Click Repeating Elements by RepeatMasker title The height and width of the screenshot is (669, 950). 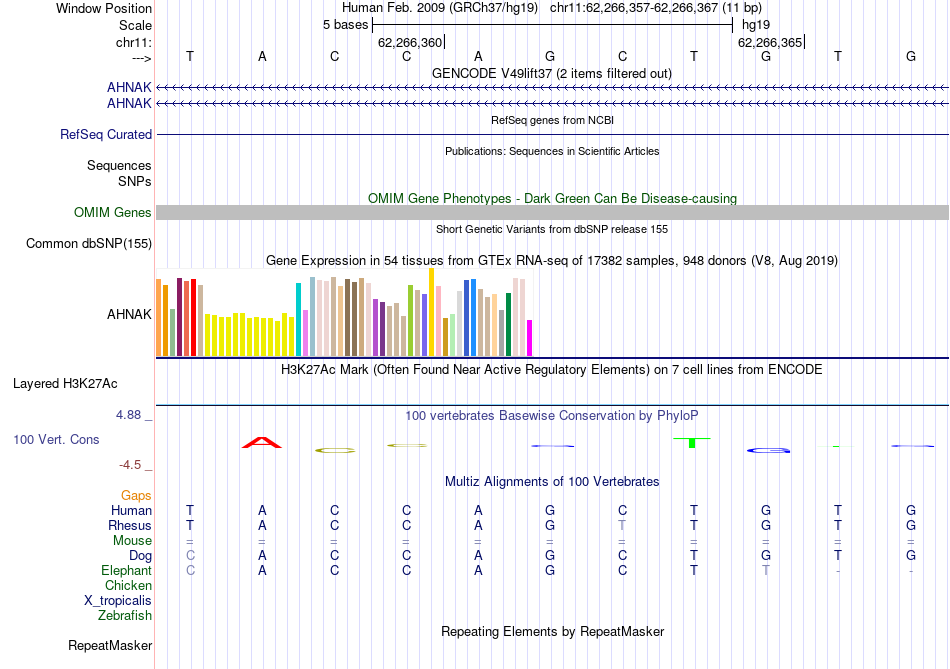click(x=552, y=631)
